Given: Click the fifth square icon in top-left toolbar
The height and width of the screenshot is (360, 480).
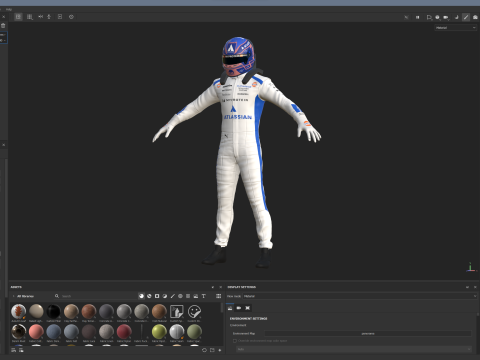Looking at the screenshot, I should point(60,17).
